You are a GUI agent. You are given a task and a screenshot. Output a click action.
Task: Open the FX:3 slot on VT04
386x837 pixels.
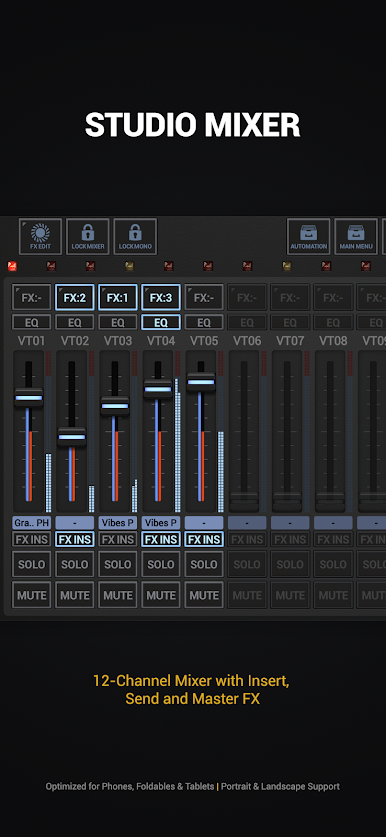click(x=161, y=297)
